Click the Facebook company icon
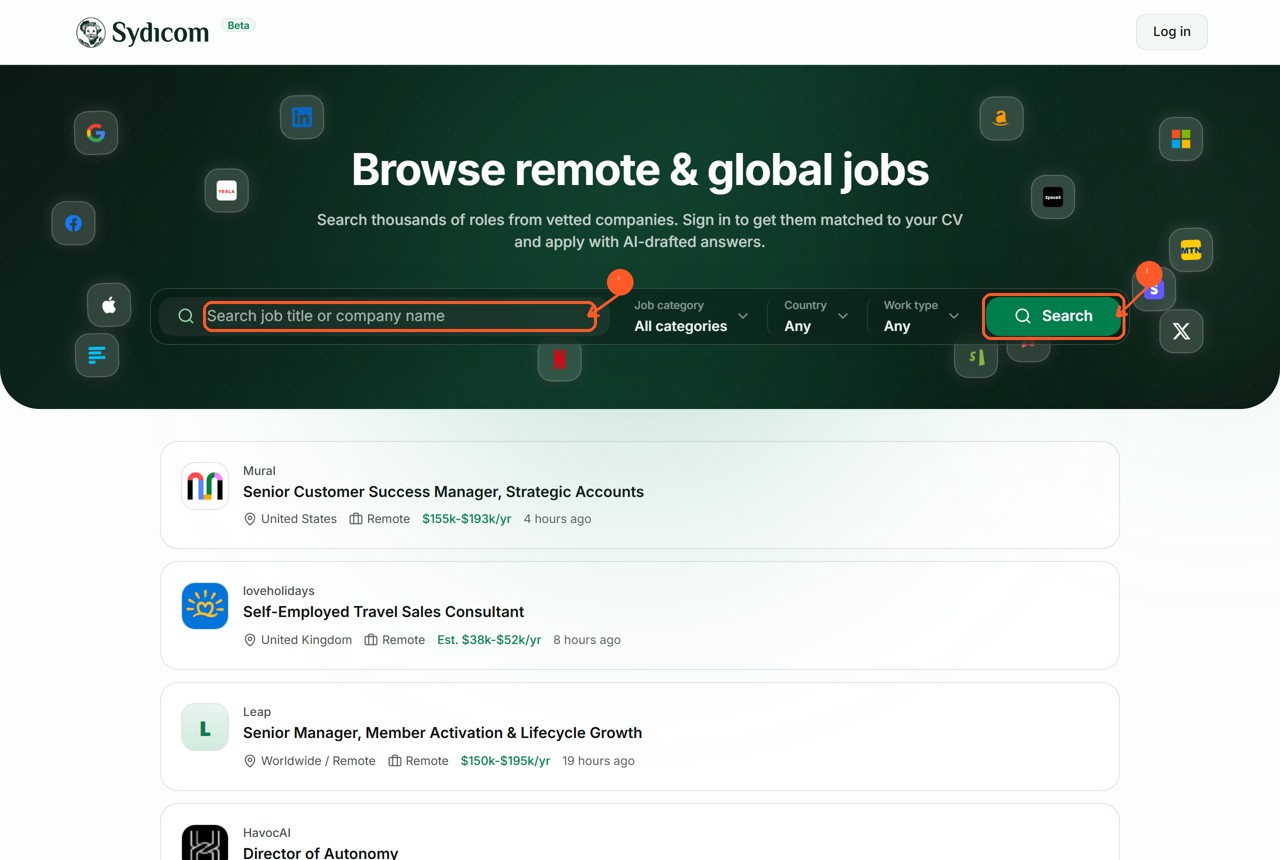The width and height of the screenshot is (1280, 860). 74,223
